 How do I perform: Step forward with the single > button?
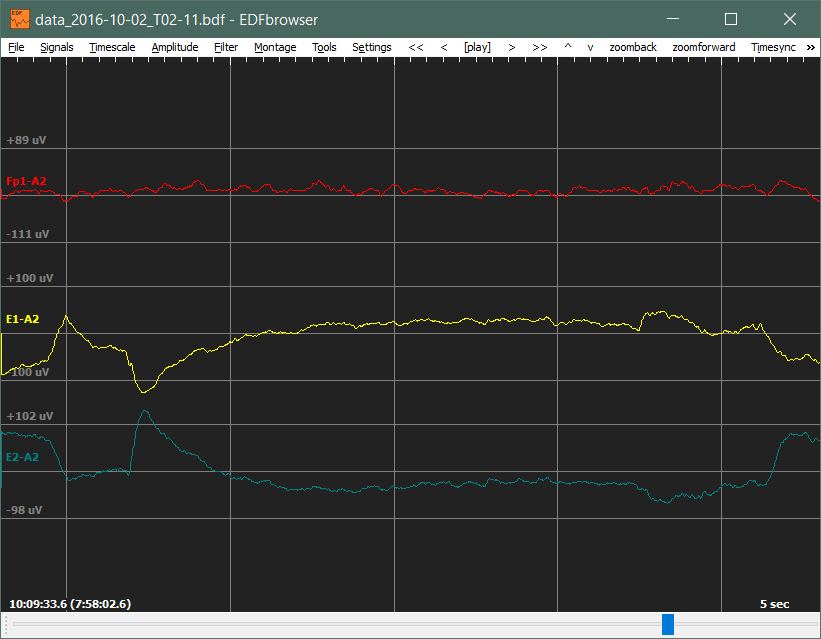(x=512, y=47)
